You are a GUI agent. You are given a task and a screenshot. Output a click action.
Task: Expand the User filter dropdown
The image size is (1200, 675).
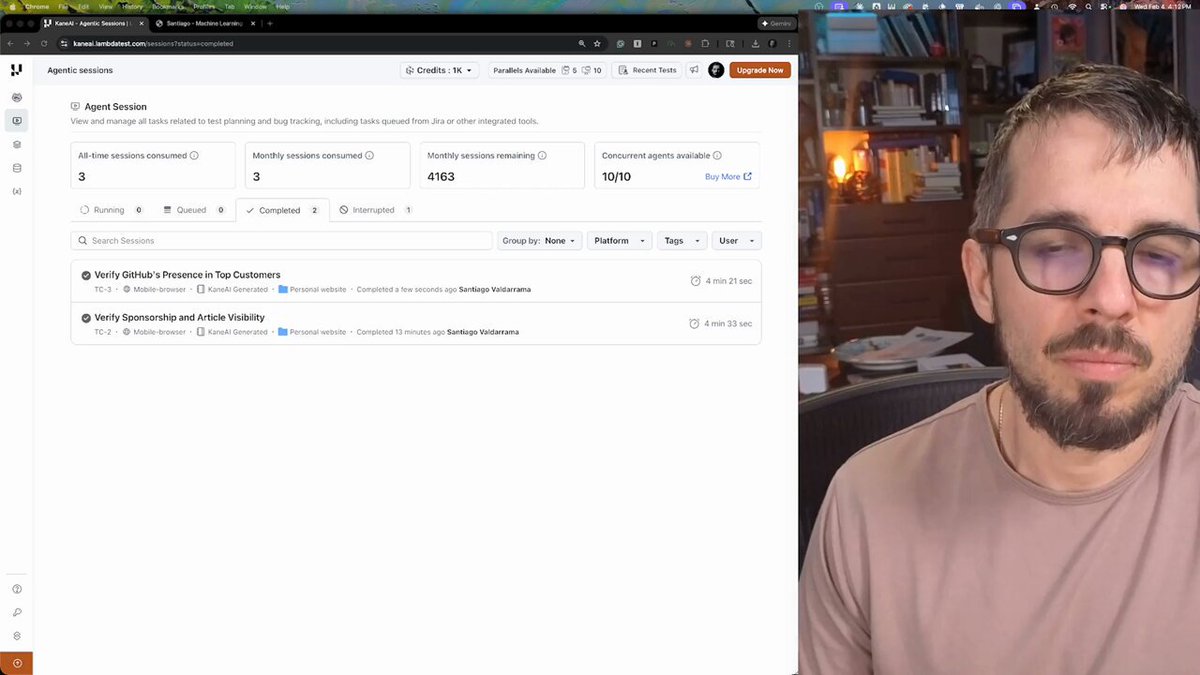coord(736,241)
